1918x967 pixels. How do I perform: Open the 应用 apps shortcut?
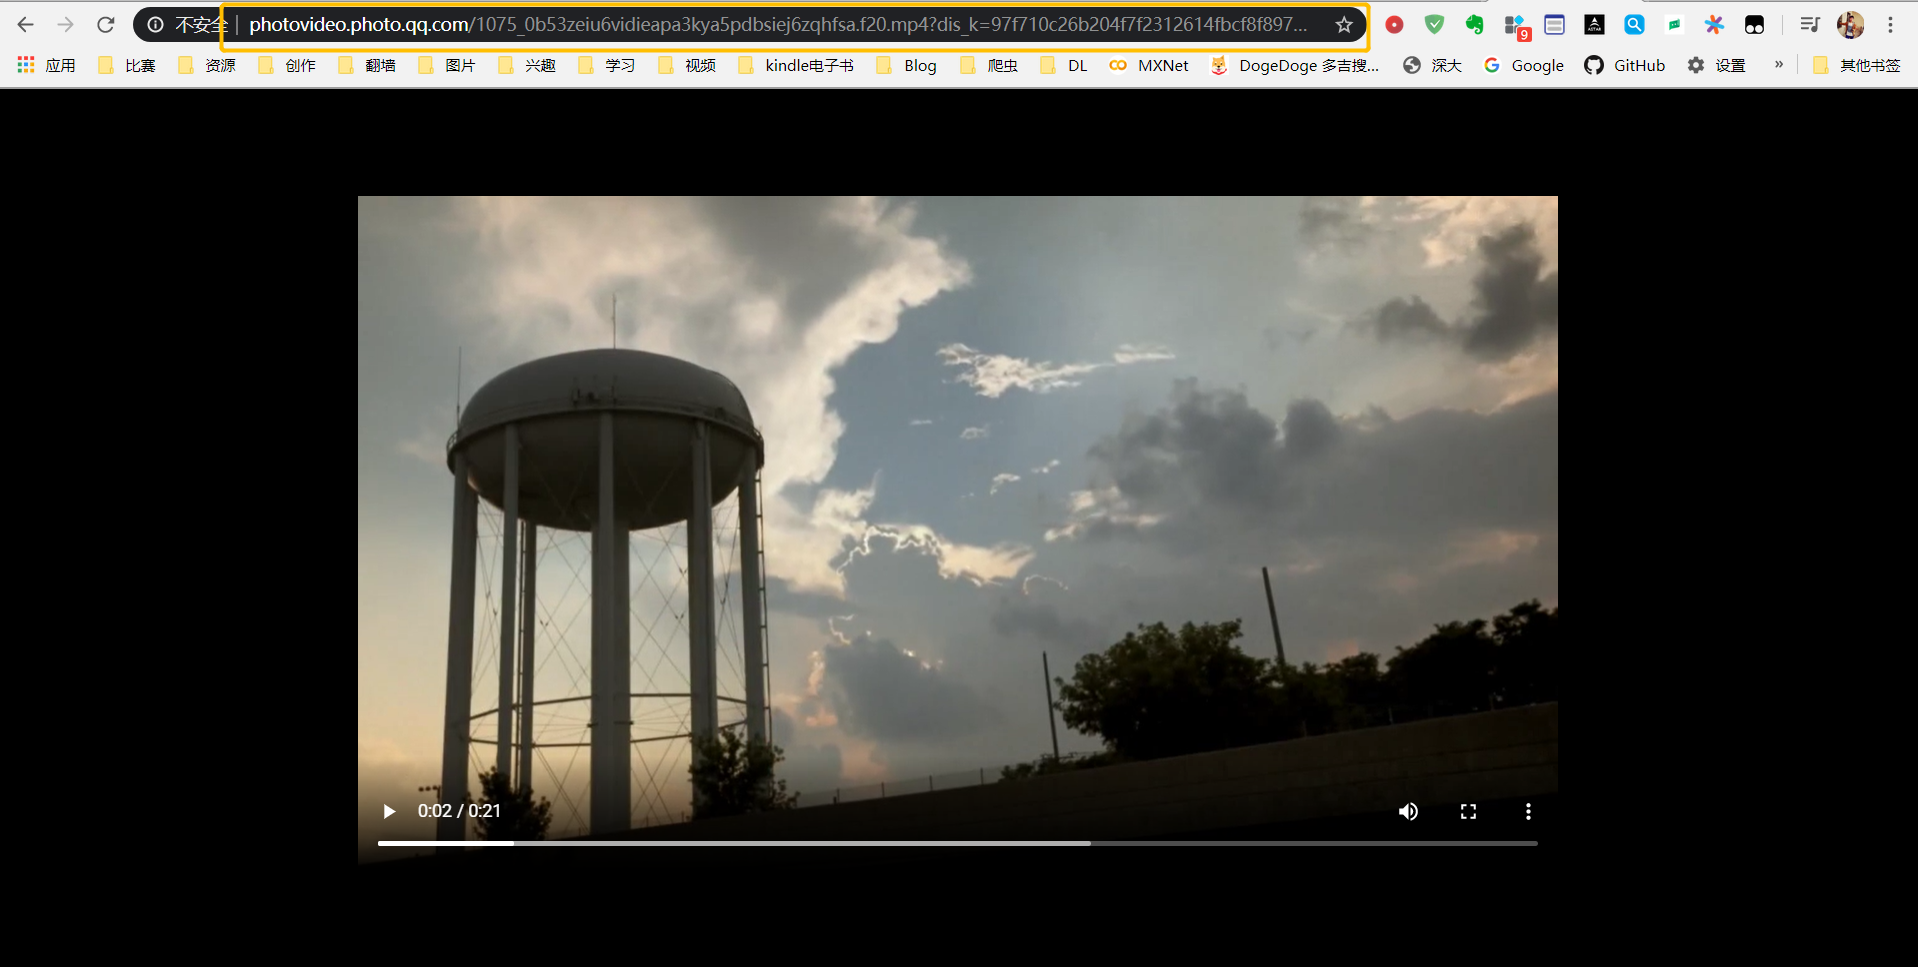tap(46, 65)
